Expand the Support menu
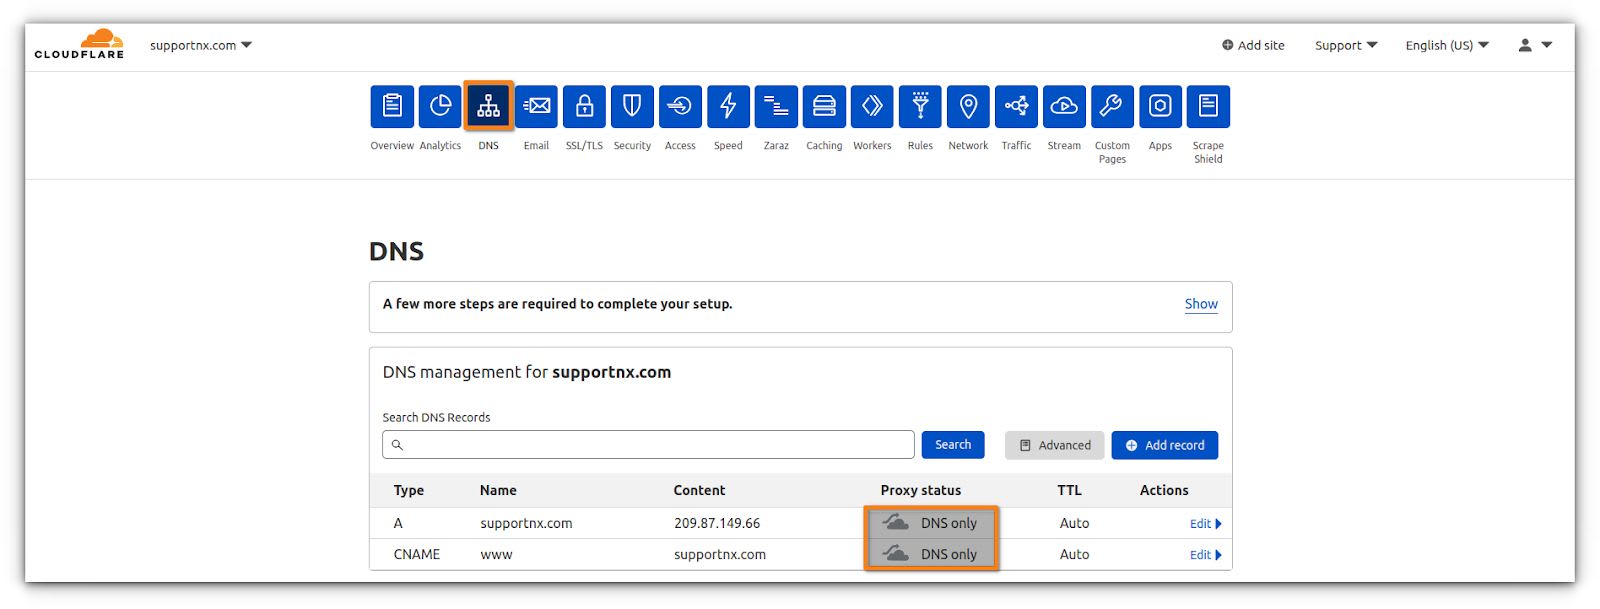The image size is (1600, 609). (1346, 45)
